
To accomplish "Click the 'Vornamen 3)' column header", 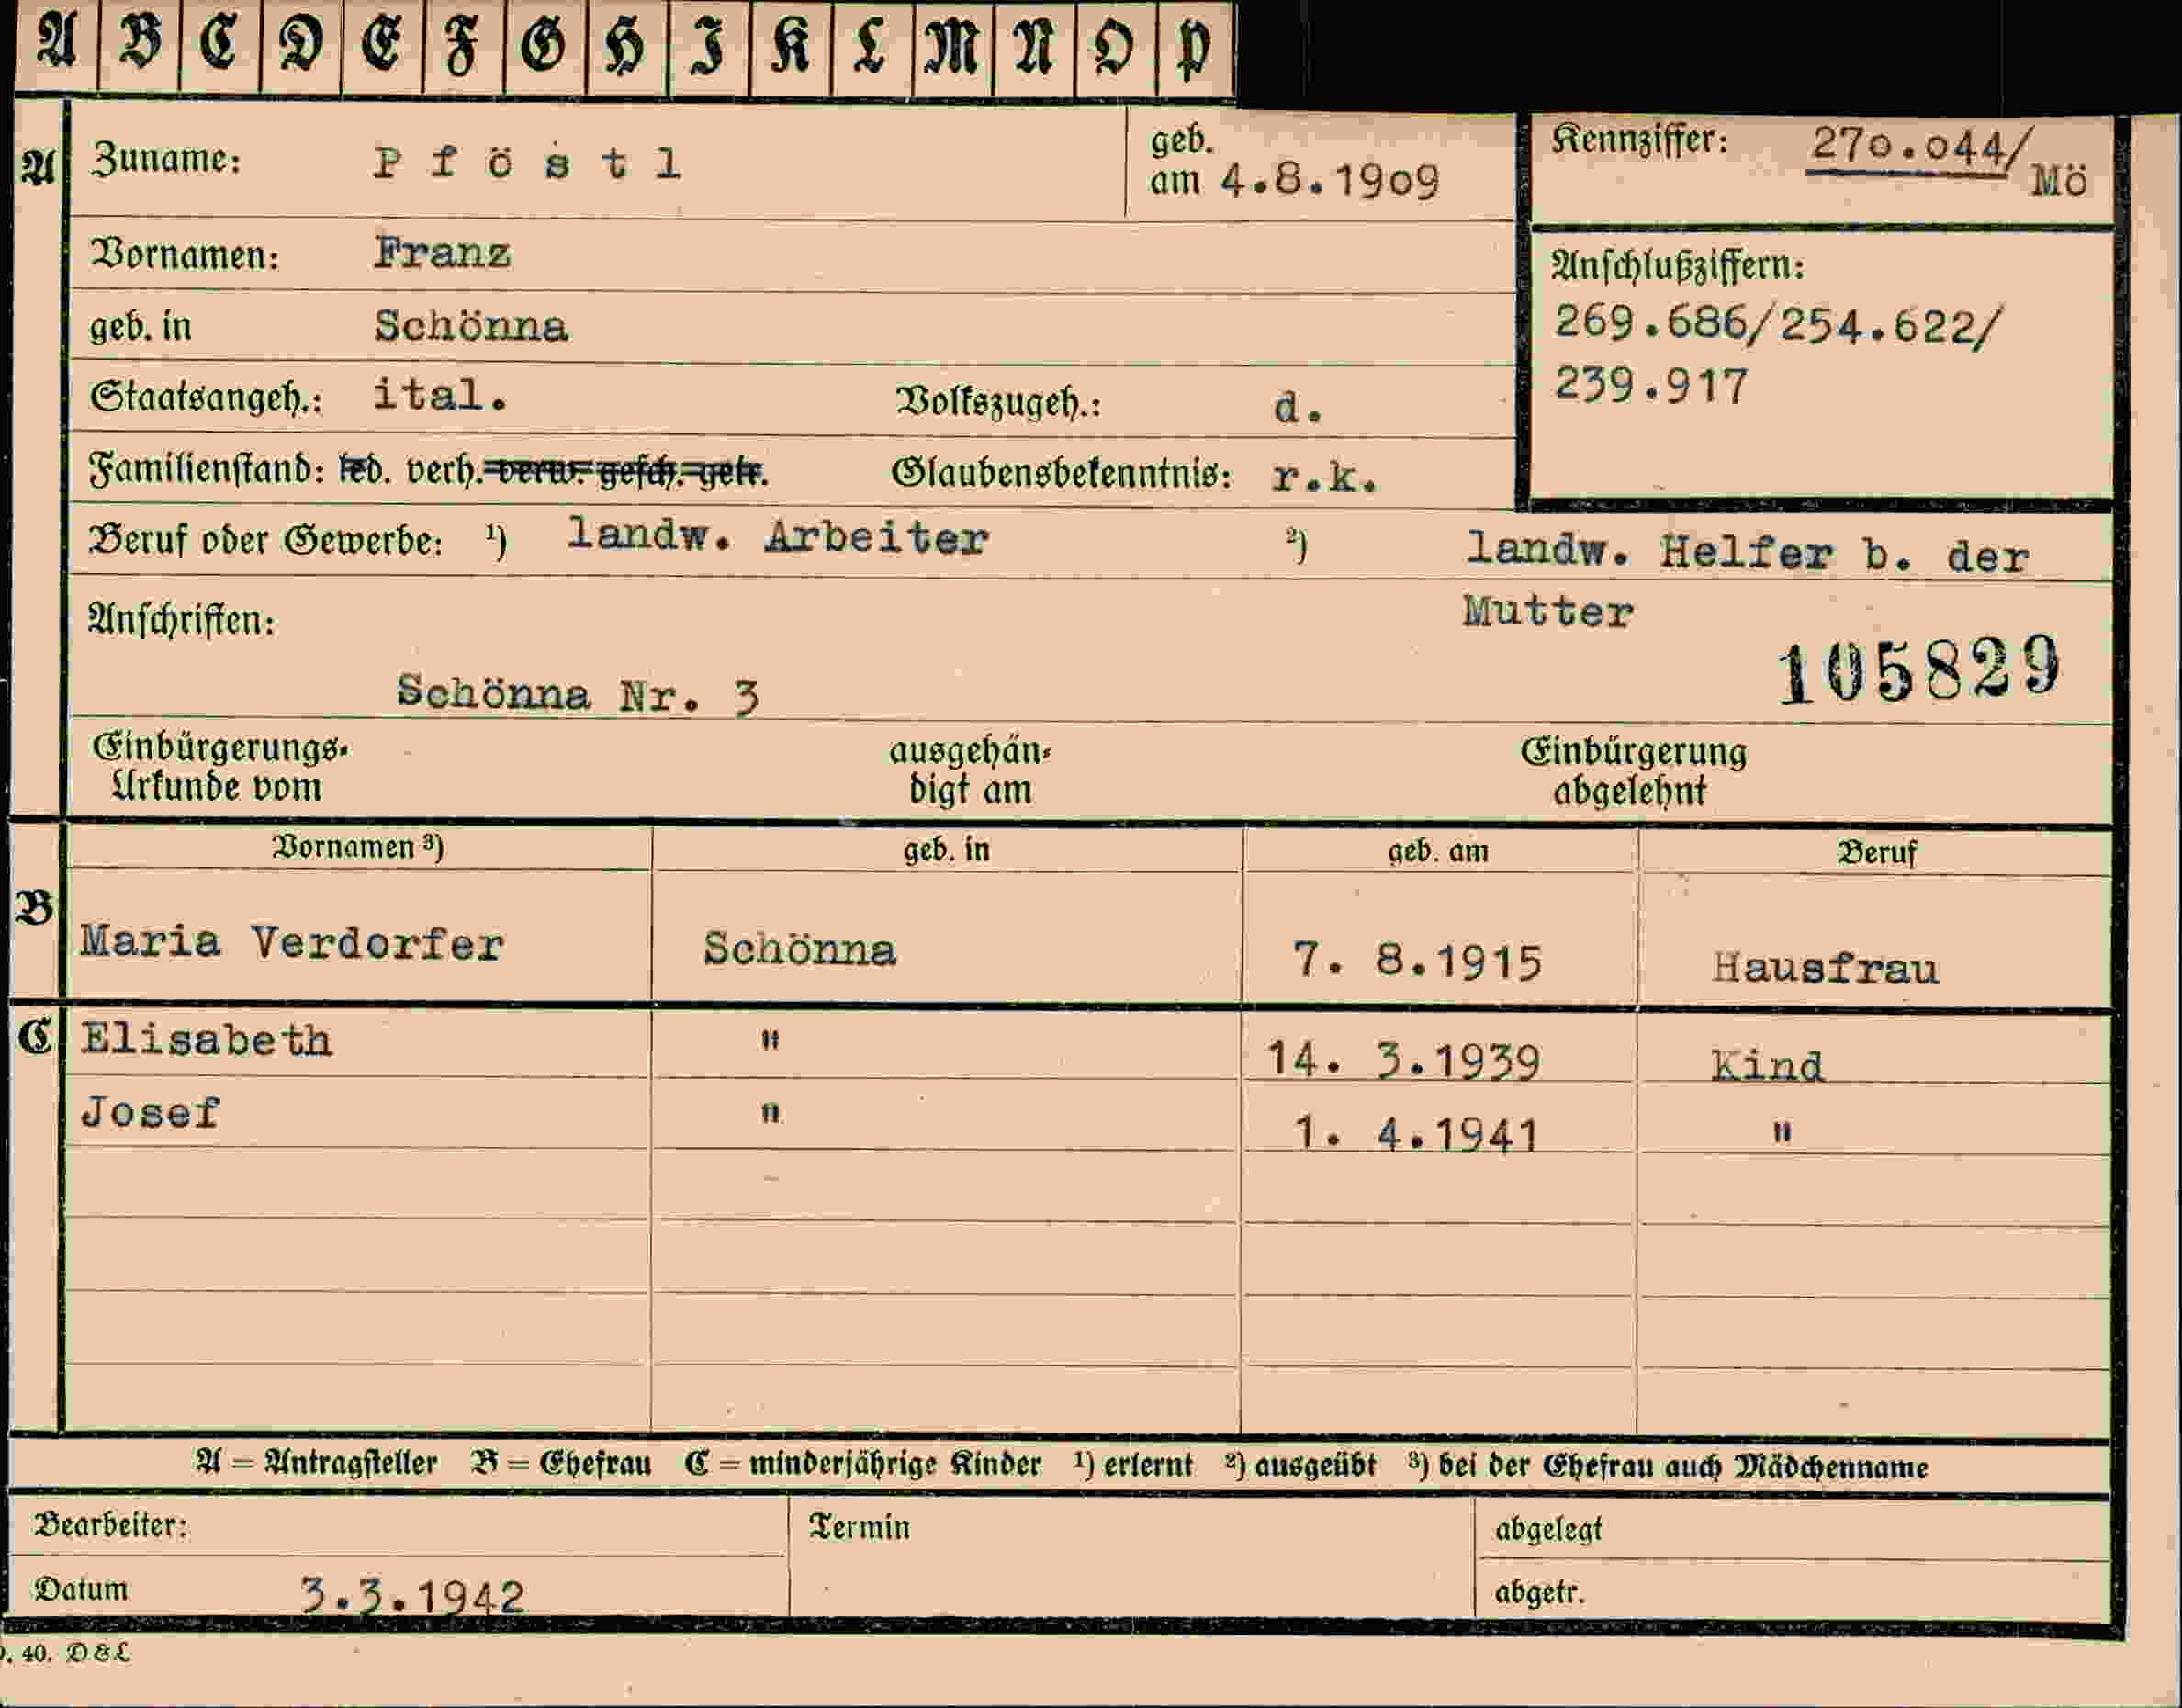I will pos(358,847).
